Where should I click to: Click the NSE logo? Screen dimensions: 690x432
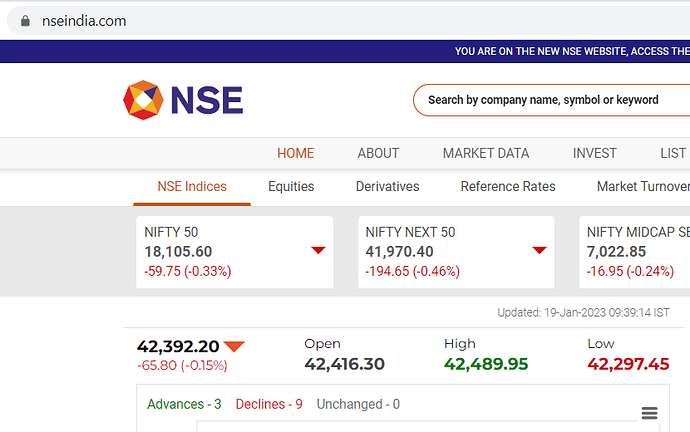click(183, 100)
